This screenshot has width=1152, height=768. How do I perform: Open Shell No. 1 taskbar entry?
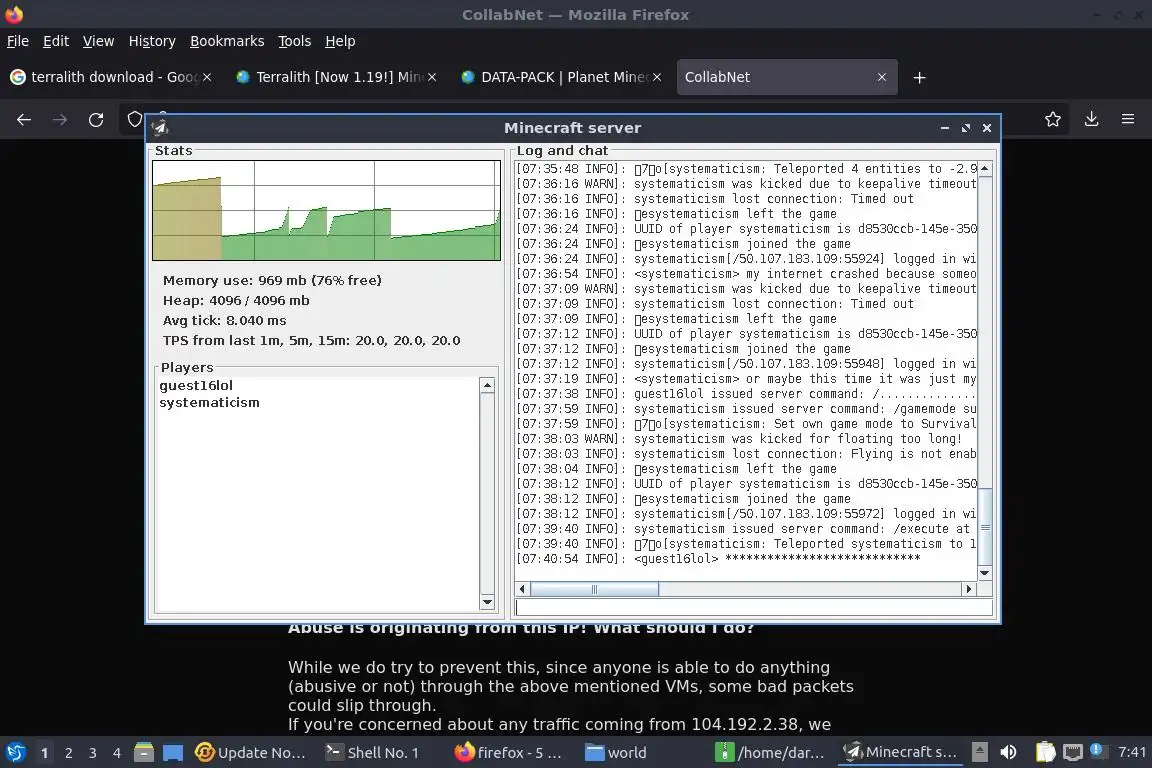tap(372, 753)
